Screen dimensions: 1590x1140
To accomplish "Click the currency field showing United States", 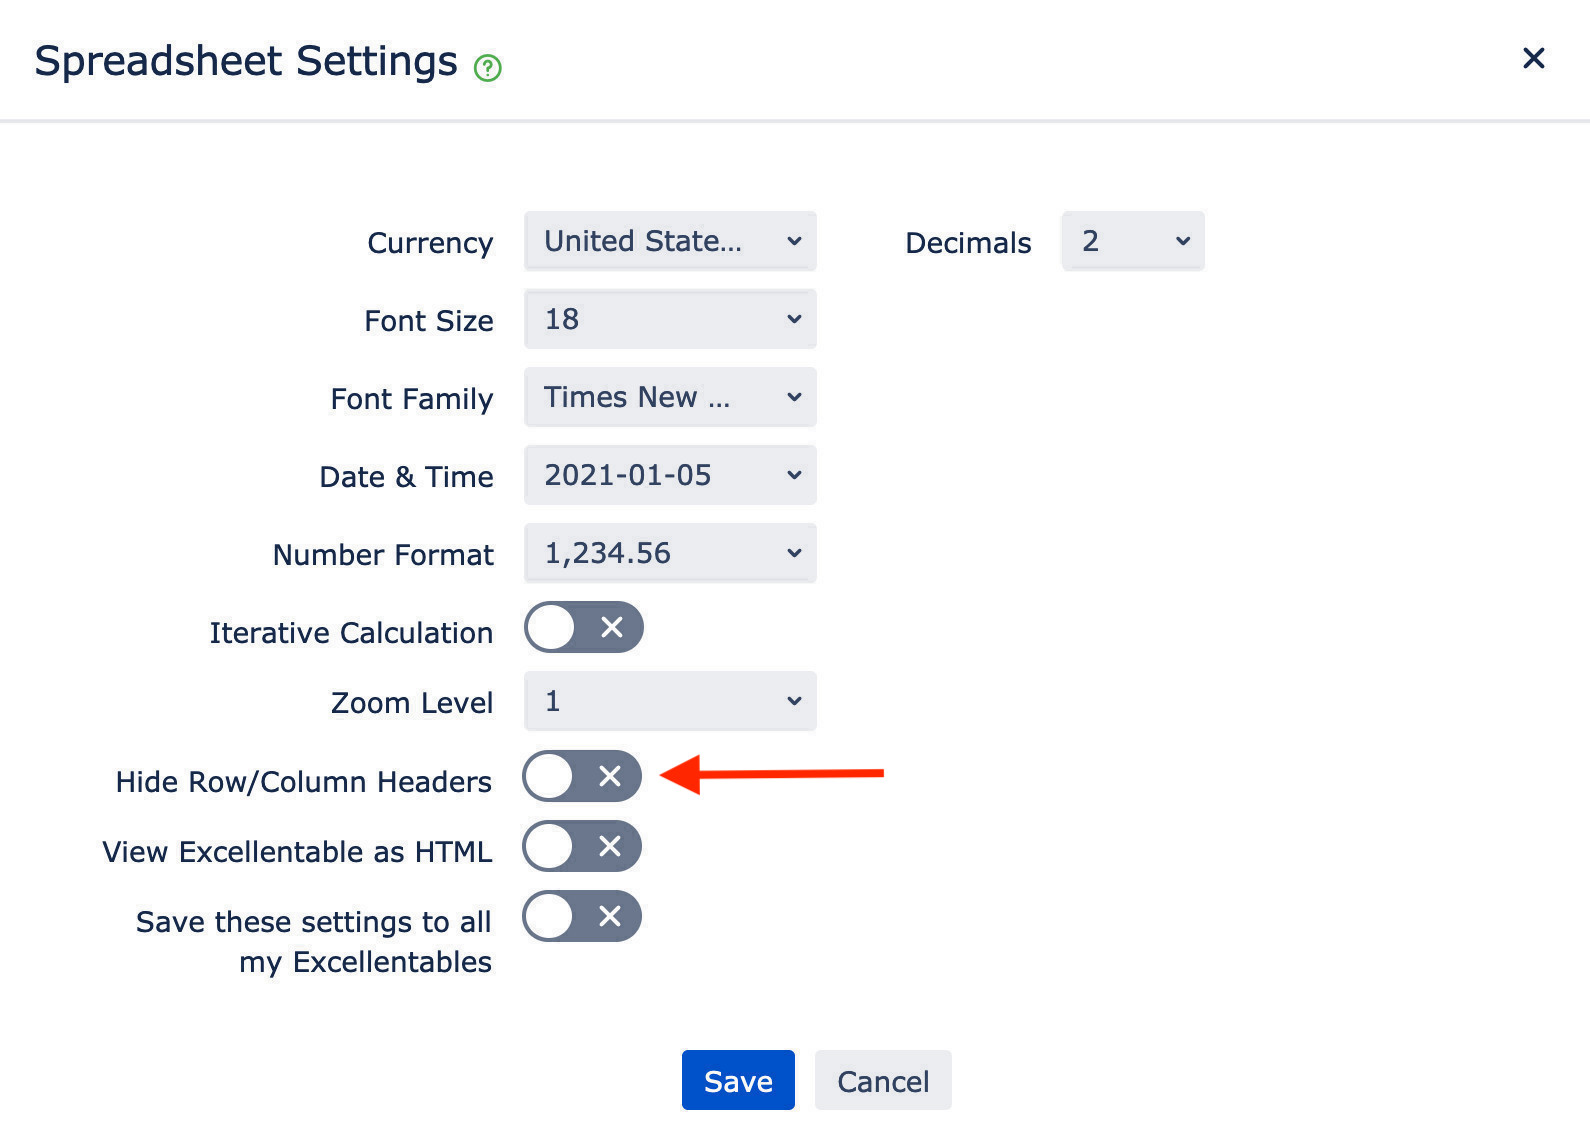I will pos(669,241).
